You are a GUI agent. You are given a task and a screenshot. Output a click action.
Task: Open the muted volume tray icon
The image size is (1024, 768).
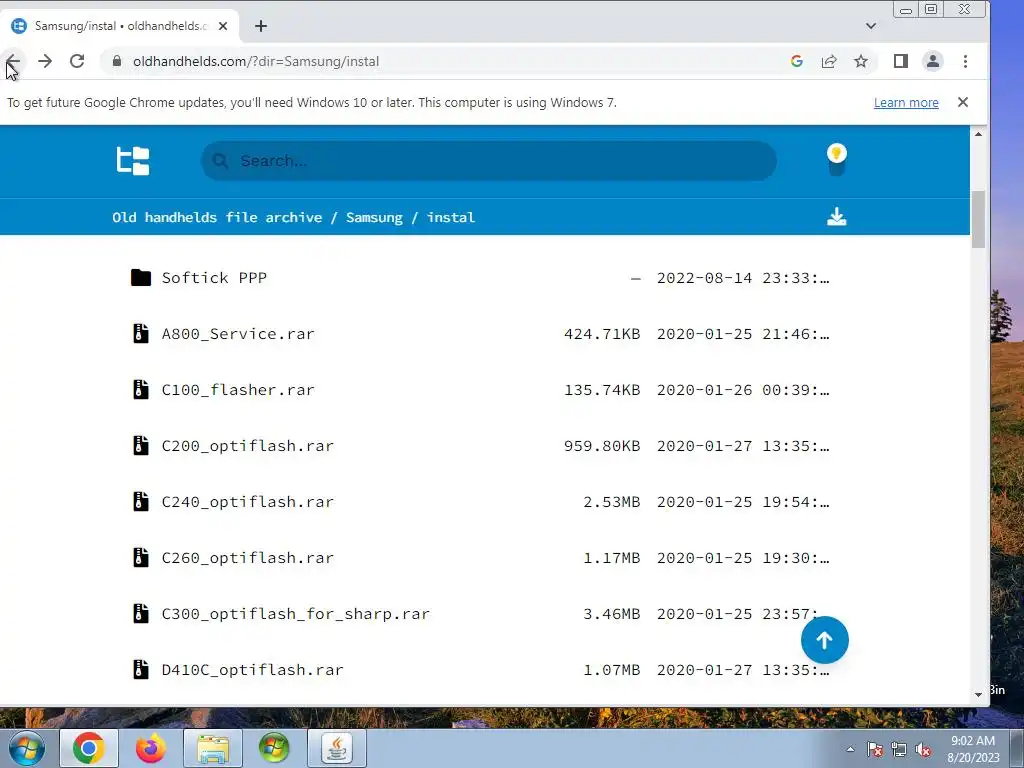[x=923, y=750]
